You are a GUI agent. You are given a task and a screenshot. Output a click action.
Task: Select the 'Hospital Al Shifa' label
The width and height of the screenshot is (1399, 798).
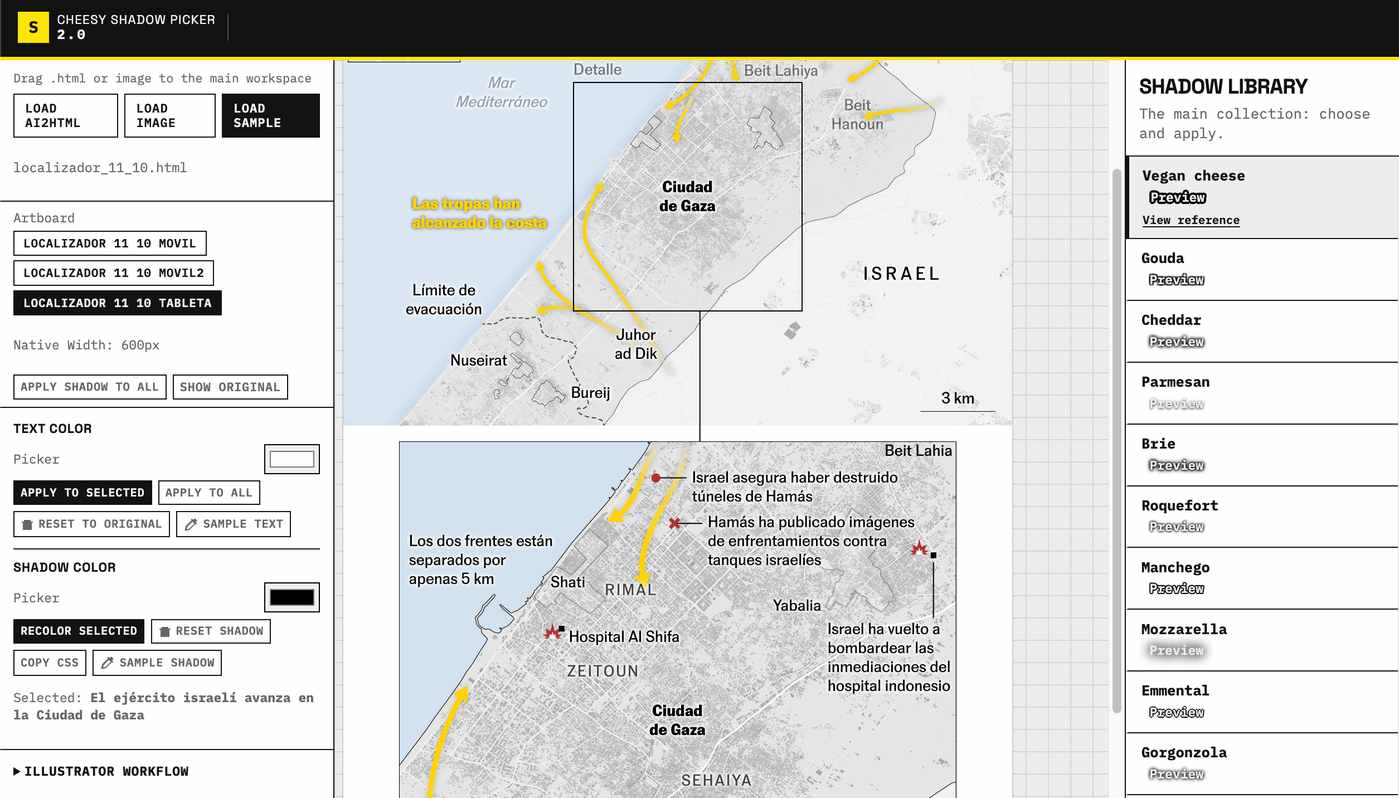coord(624,637)
